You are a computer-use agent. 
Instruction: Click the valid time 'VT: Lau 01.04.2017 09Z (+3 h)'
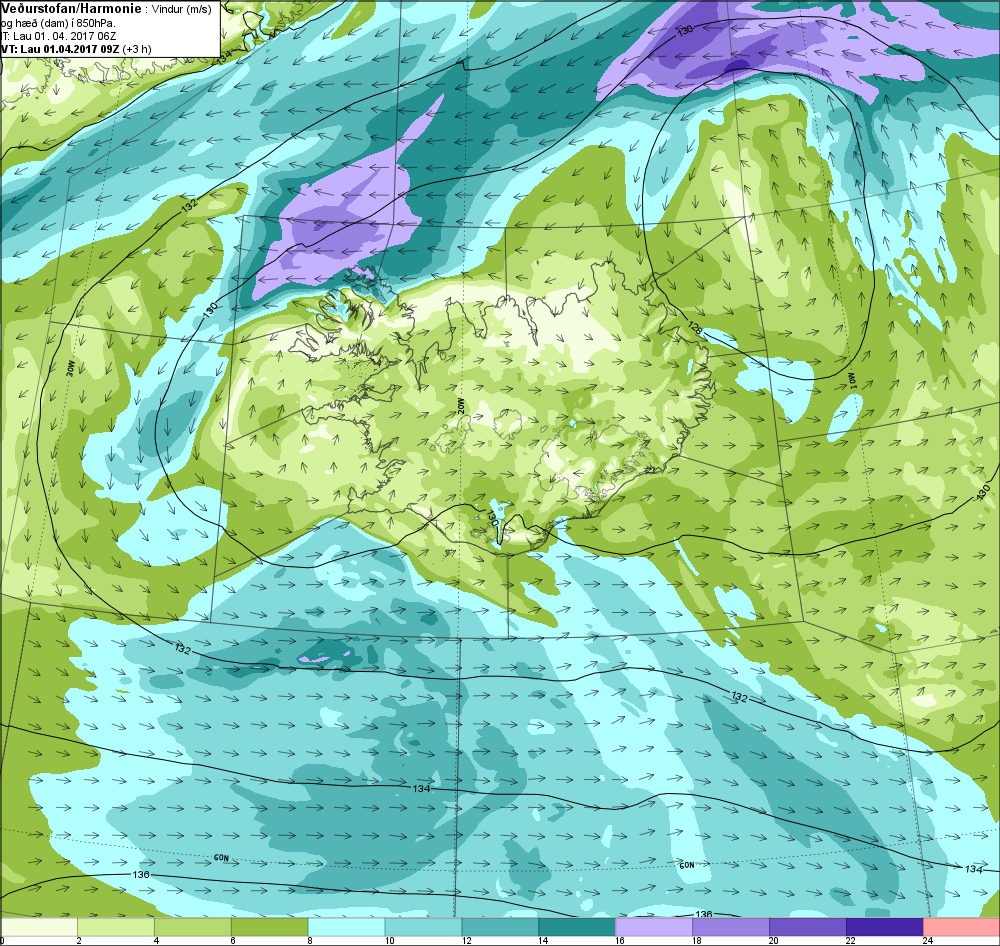tap(77, 49)
